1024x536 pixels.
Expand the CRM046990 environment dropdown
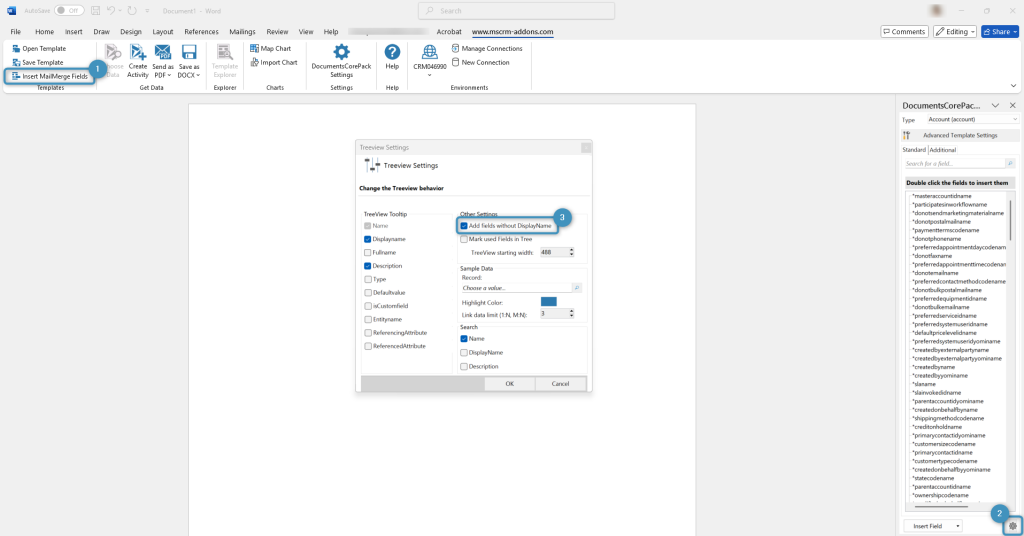[x=430, y=75]
